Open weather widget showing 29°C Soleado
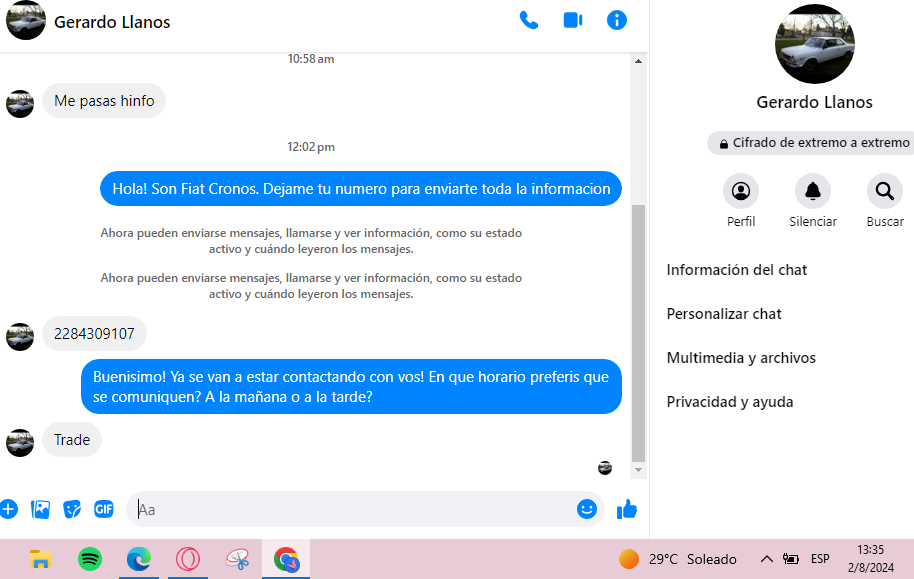 tap(678, 559)
